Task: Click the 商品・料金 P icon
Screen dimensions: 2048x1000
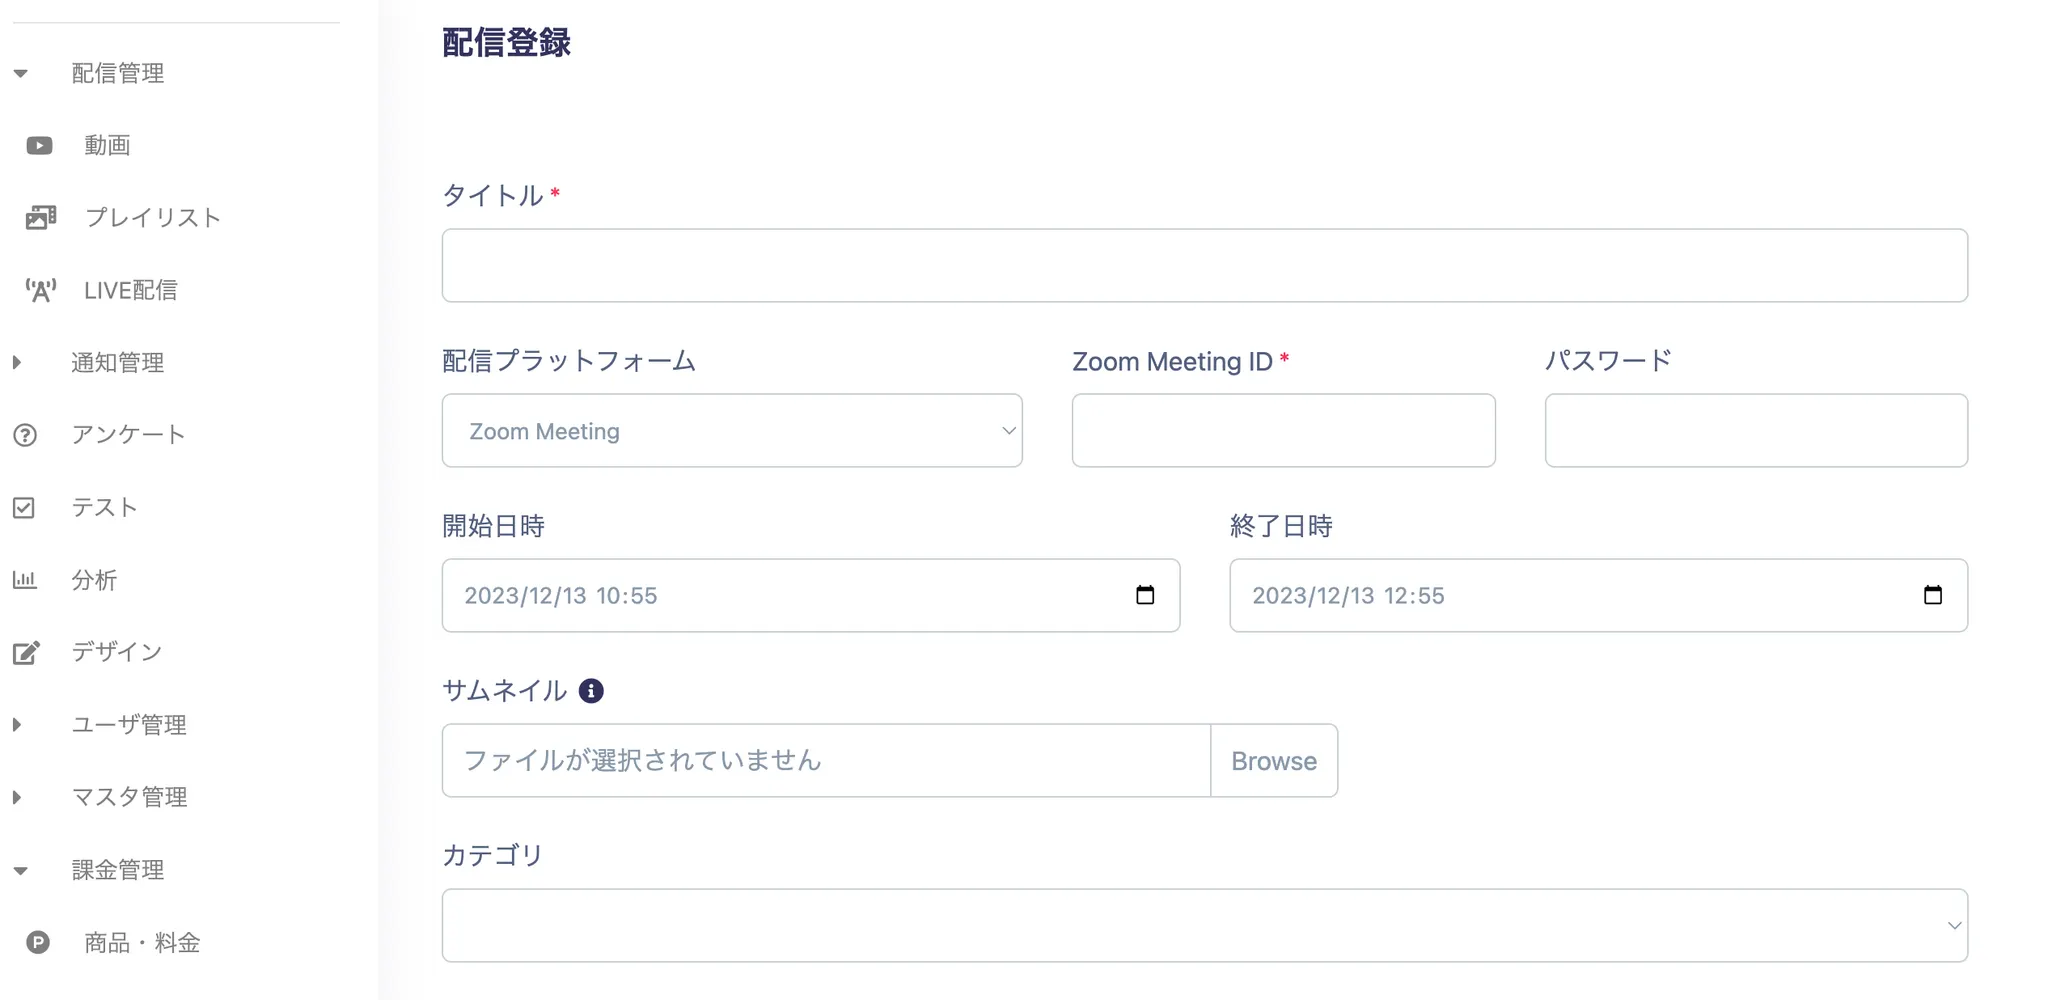Action: [38, 942]
